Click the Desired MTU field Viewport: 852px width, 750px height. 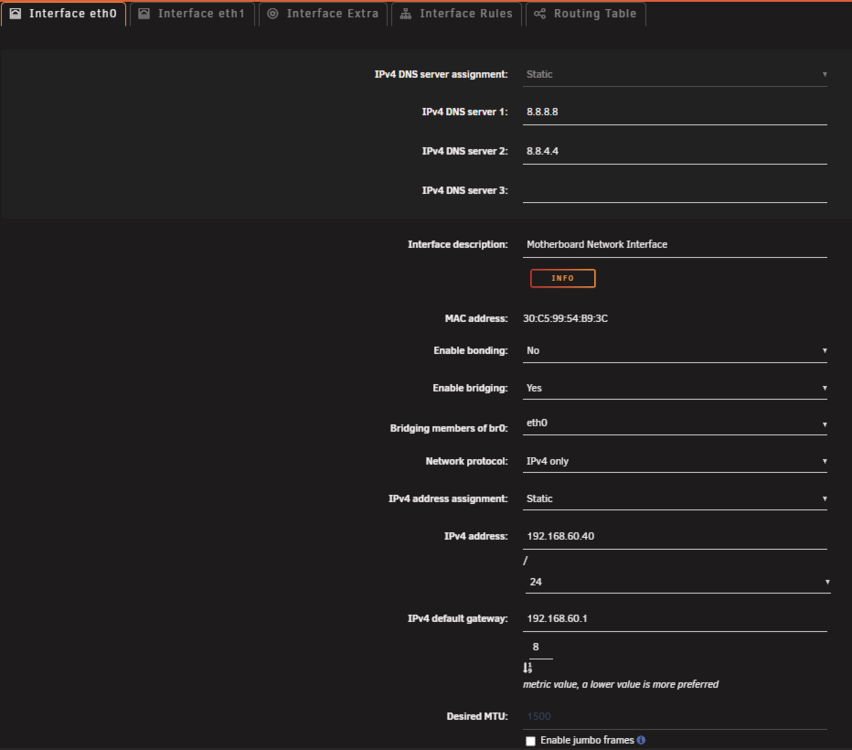click(674, 717)
